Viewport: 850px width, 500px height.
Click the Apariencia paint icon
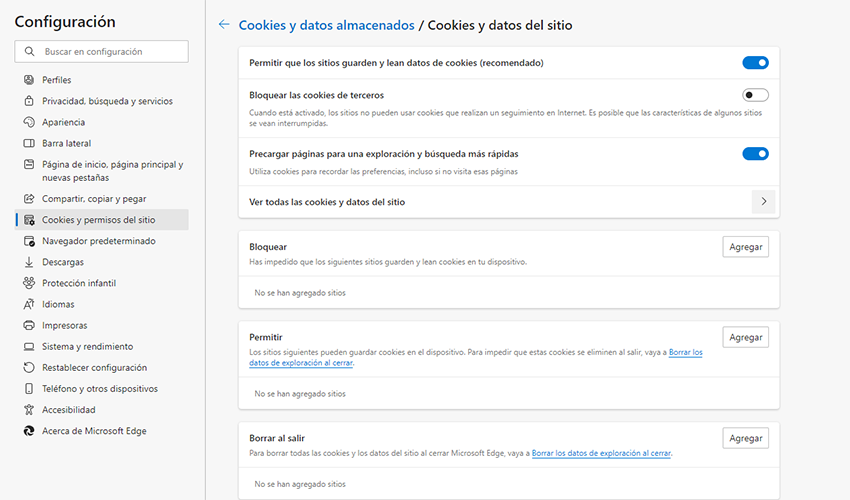point(29,122)
